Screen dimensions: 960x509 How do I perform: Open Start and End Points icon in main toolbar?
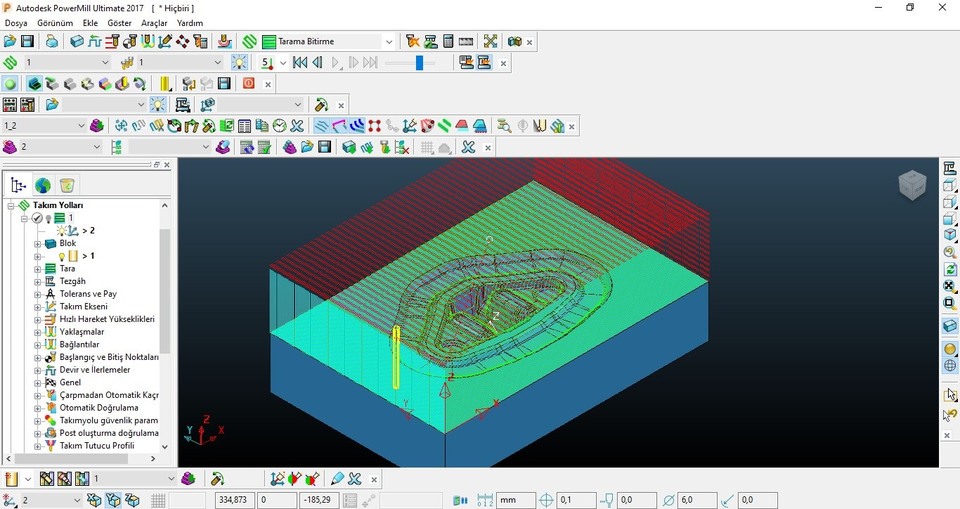(129, 42)
